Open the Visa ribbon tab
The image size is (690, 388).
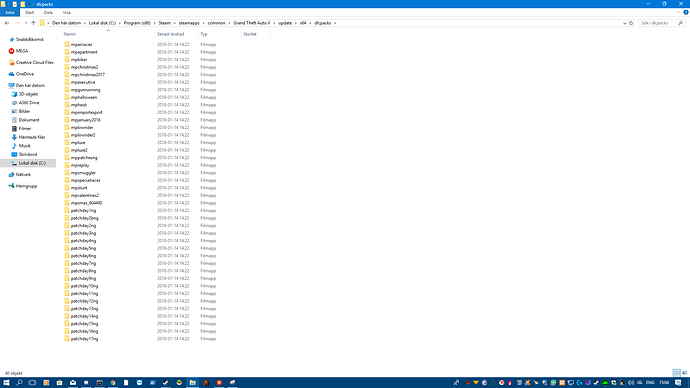pyautogui.click(x=66, y=12)
